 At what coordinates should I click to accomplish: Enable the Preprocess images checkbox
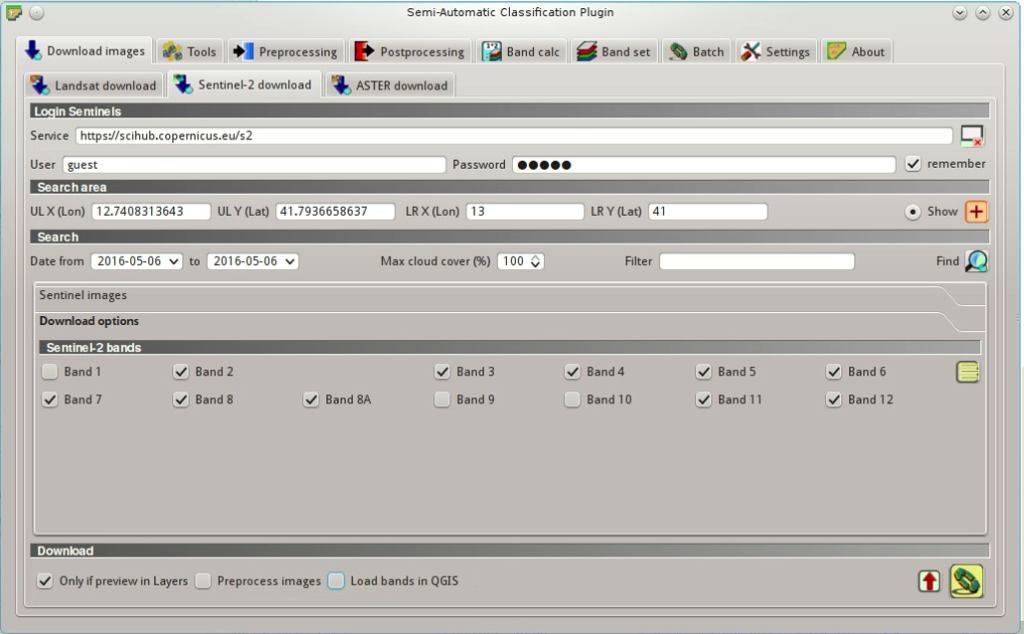tap(203, 580)
